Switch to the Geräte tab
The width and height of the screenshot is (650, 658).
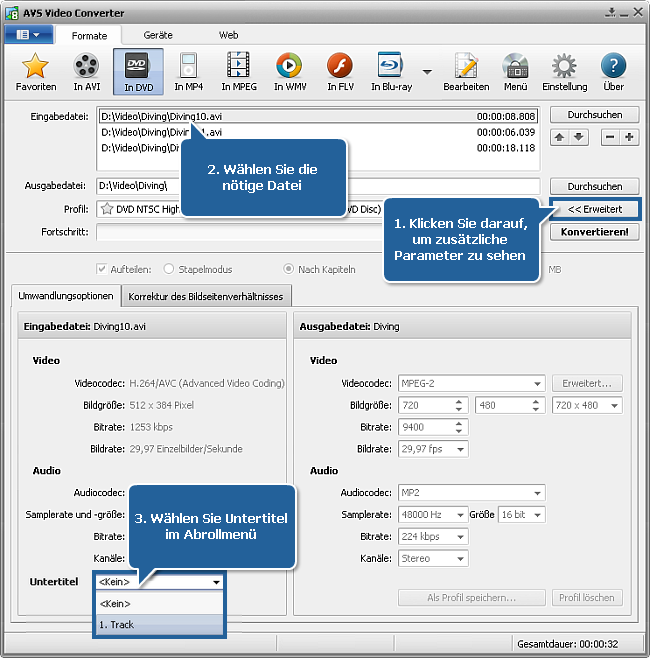click(x=158, y=35)
